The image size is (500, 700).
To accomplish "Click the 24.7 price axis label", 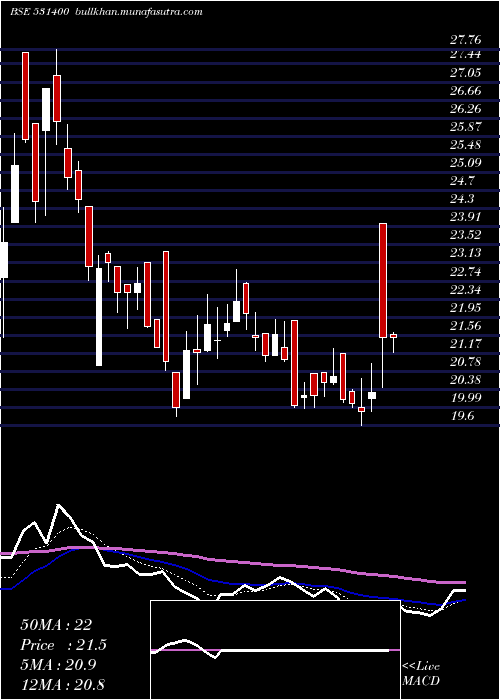I will pyautogui.click(x=462, y=181).
